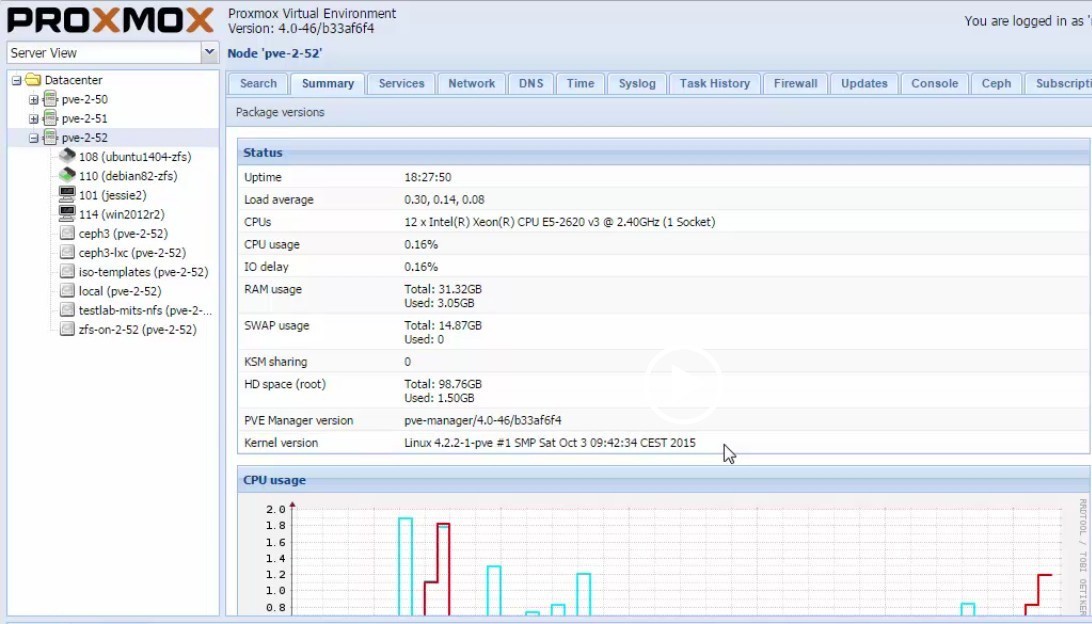Click container icon for 110 debian82-zfs

[x=67, y=175]
